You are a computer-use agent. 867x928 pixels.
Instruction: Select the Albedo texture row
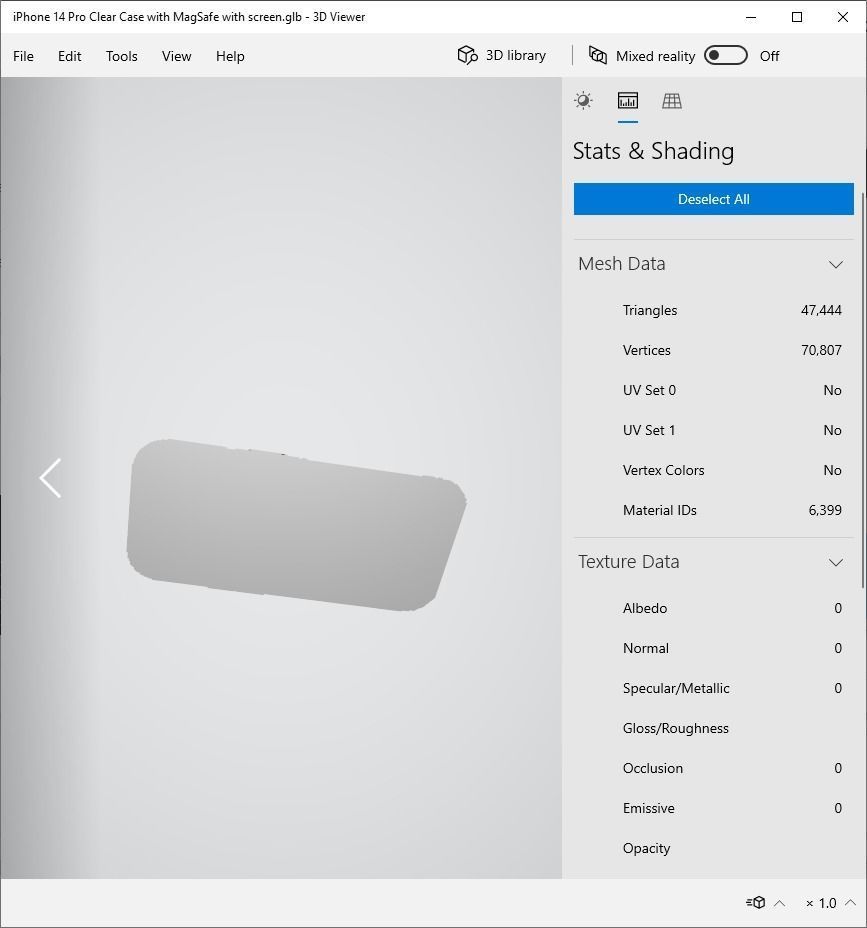[714, 608]
